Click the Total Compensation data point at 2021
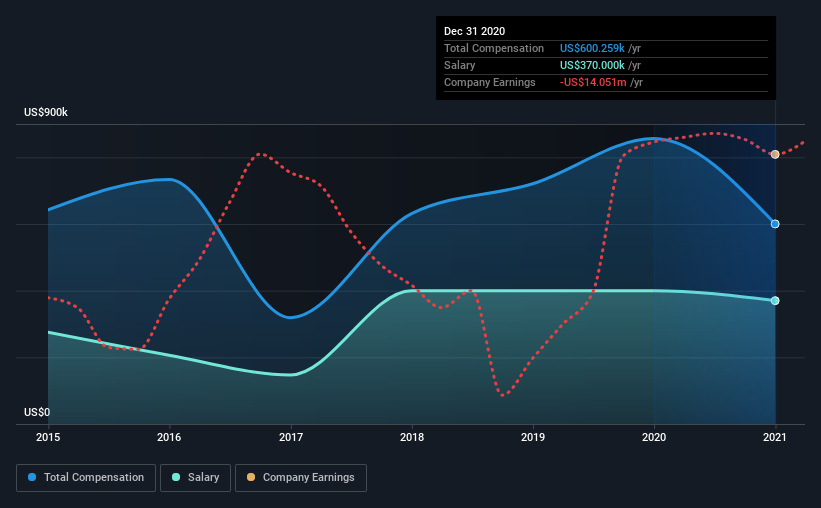Screen dimensions: 821x508 [775, 224]
